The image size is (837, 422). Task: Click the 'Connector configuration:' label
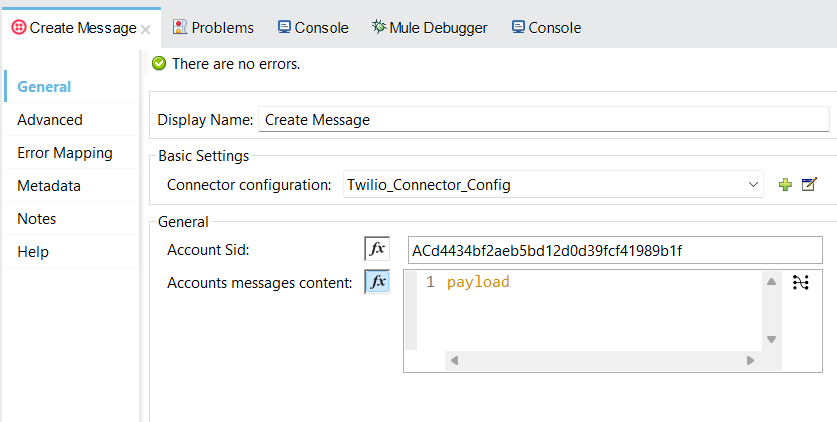click(249, 185)
